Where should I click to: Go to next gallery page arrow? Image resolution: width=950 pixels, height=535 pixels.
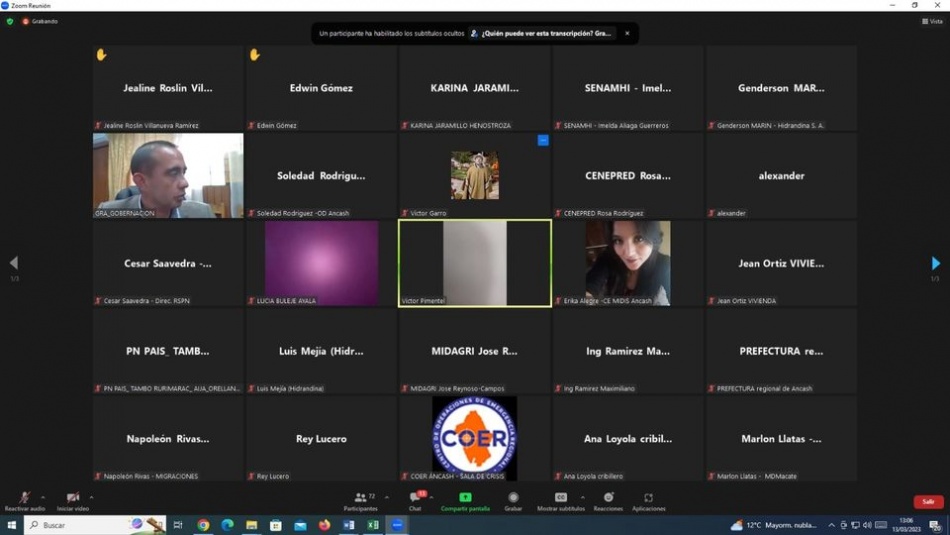click(x=935, y=263)
